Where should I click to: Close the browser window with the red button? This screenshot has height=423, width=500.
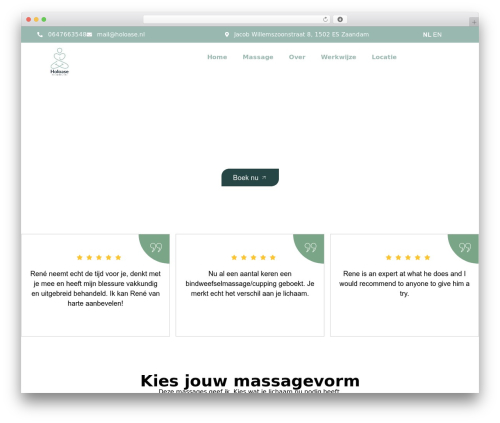[29, 20]
